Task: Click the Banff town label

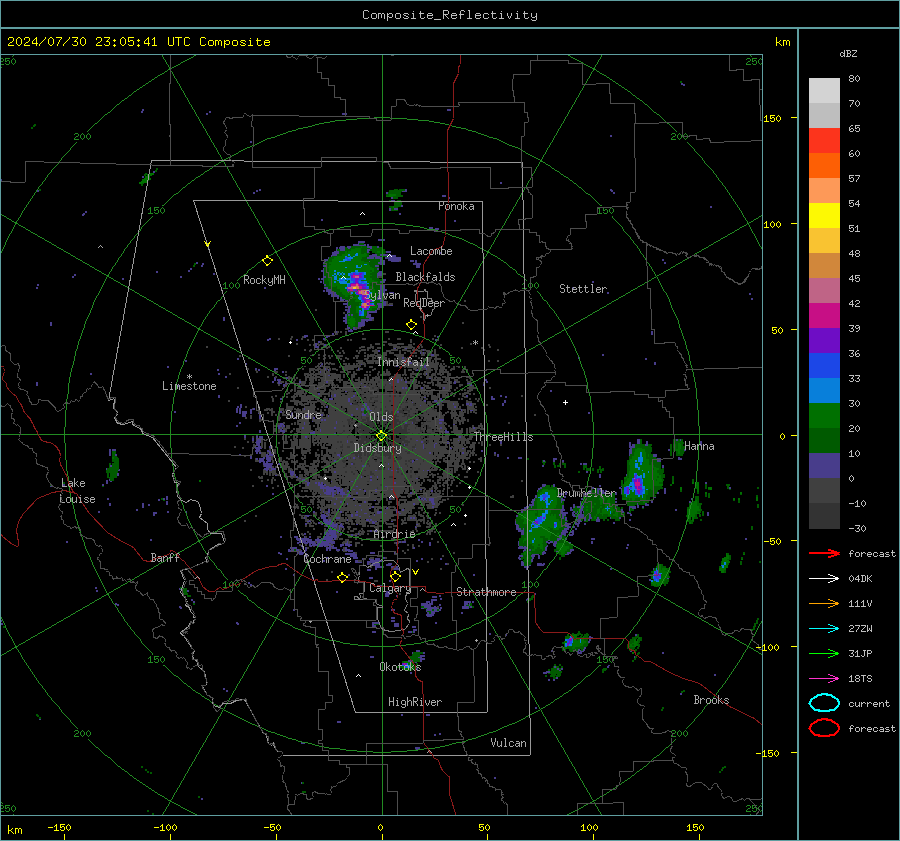Action: (x=165, y=557)
